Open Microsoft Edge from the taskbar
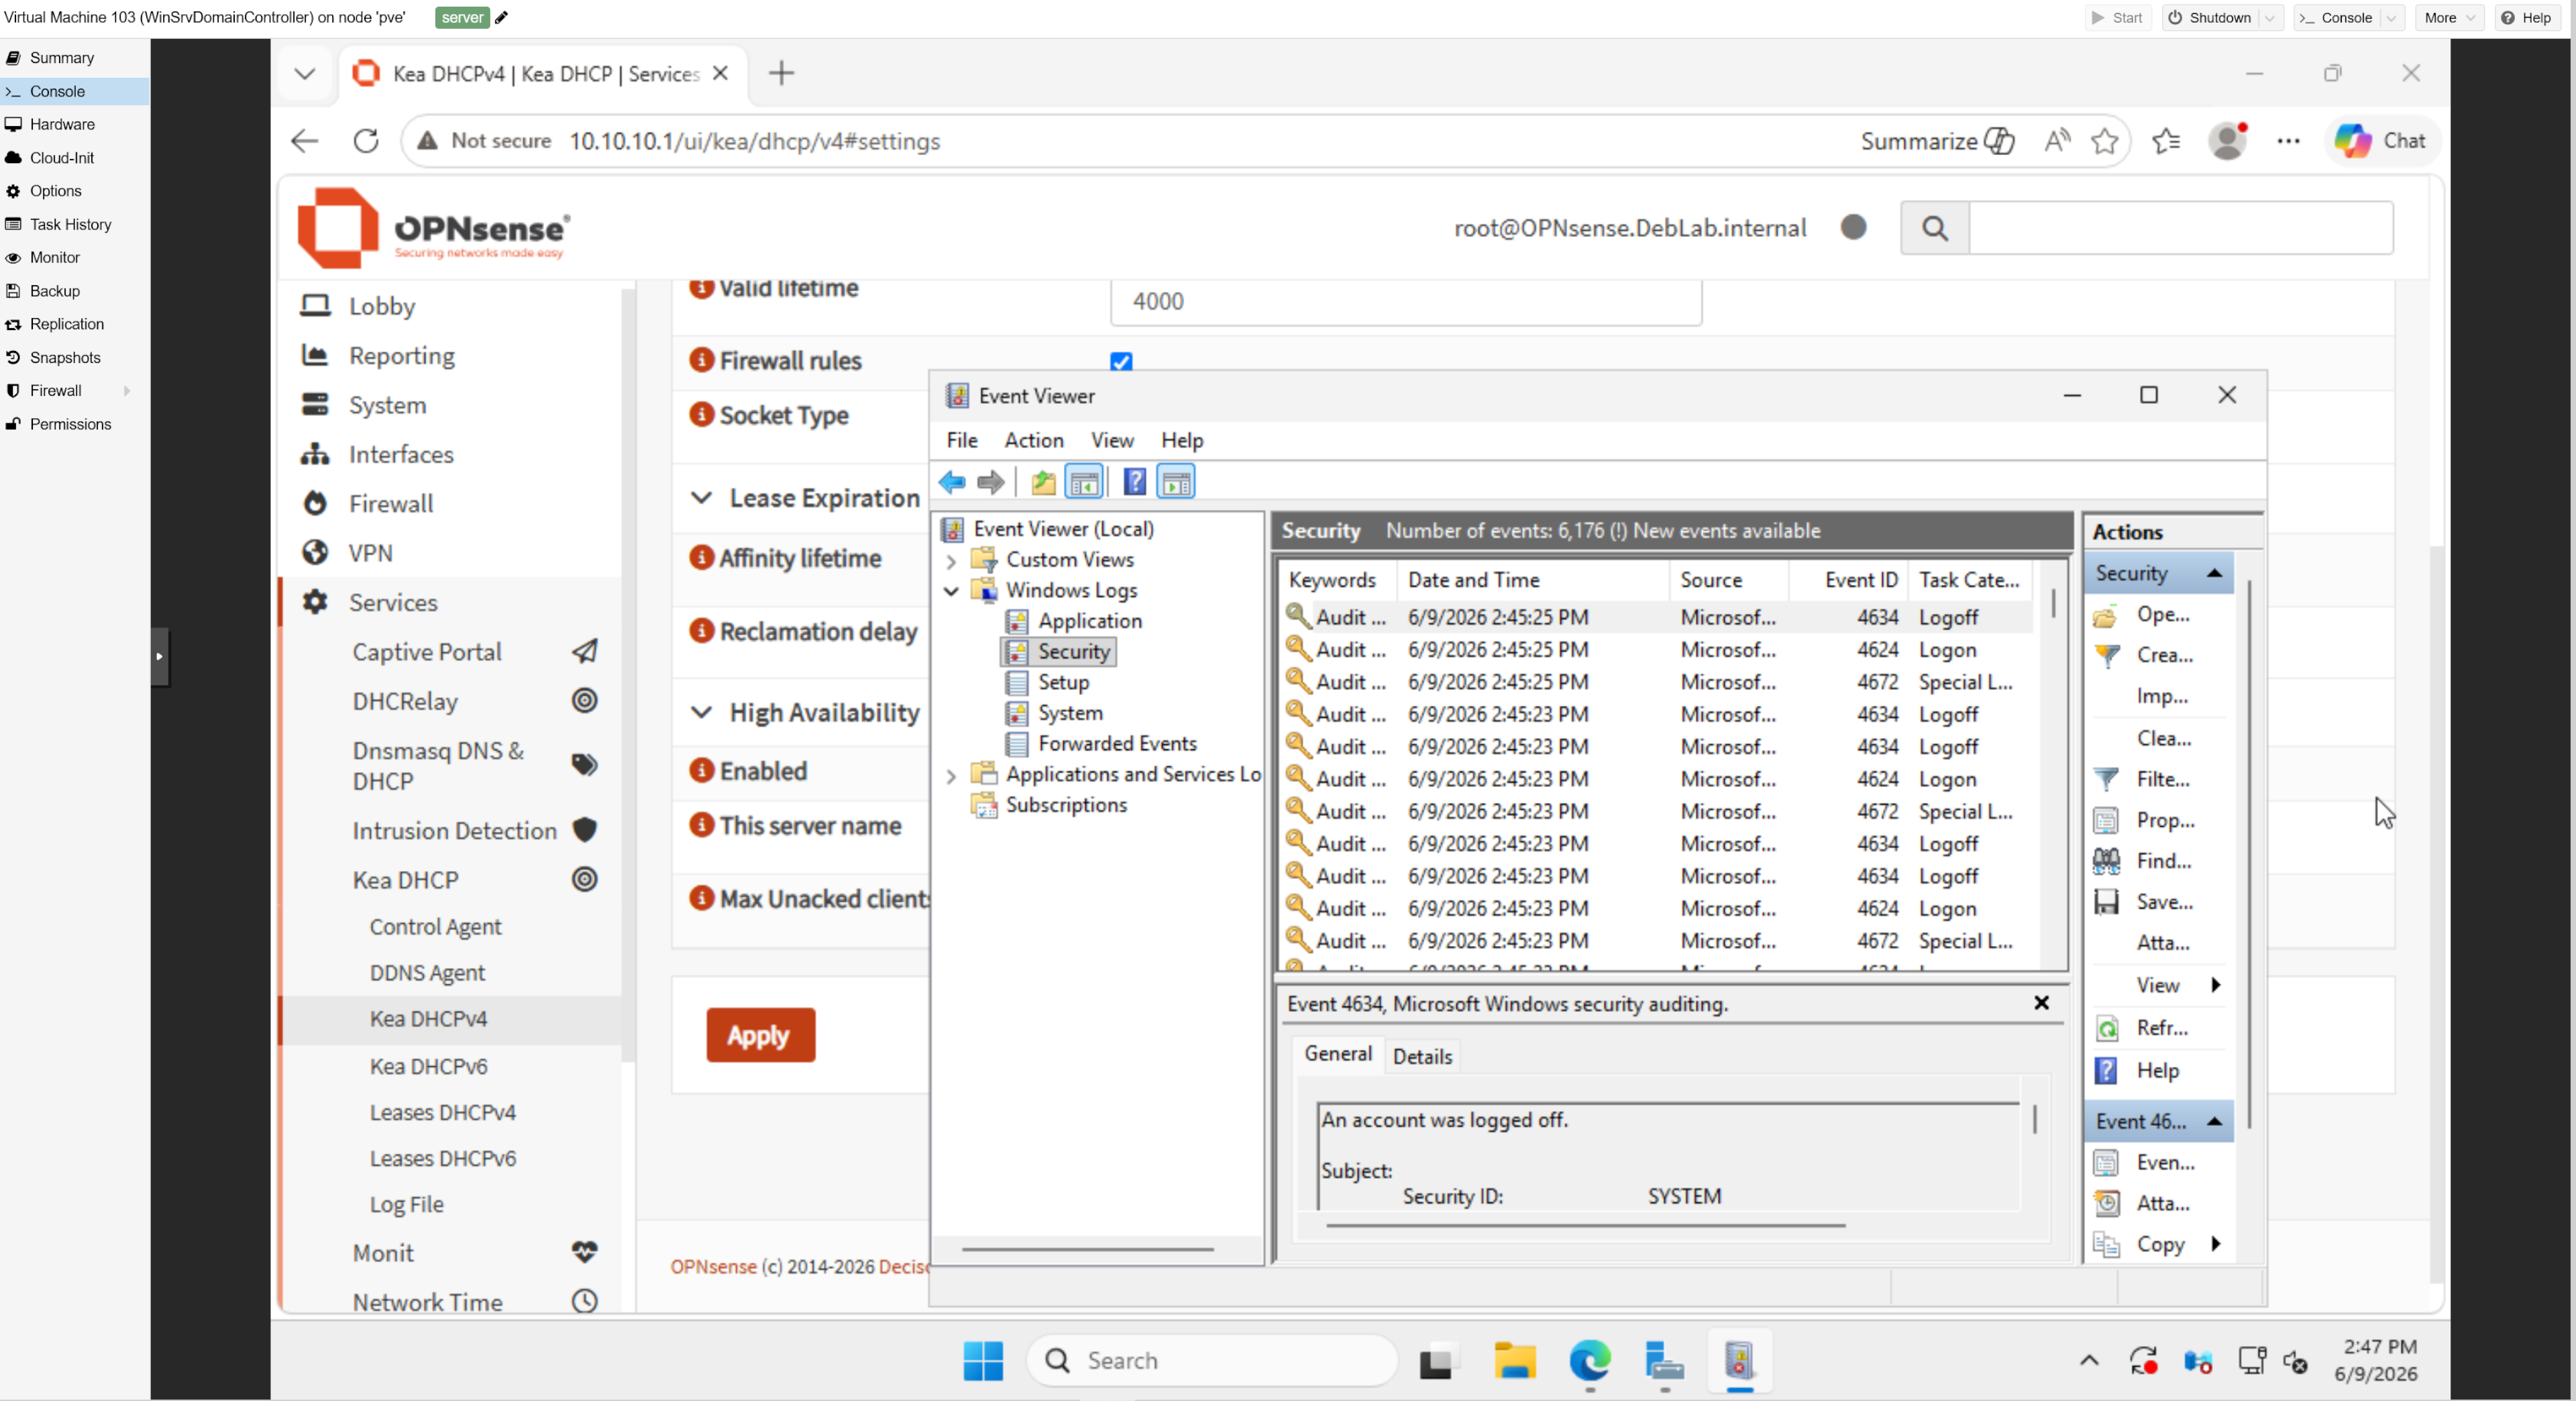The width and height of the screenshot is (2576, 1401). click(1589, 1360)
